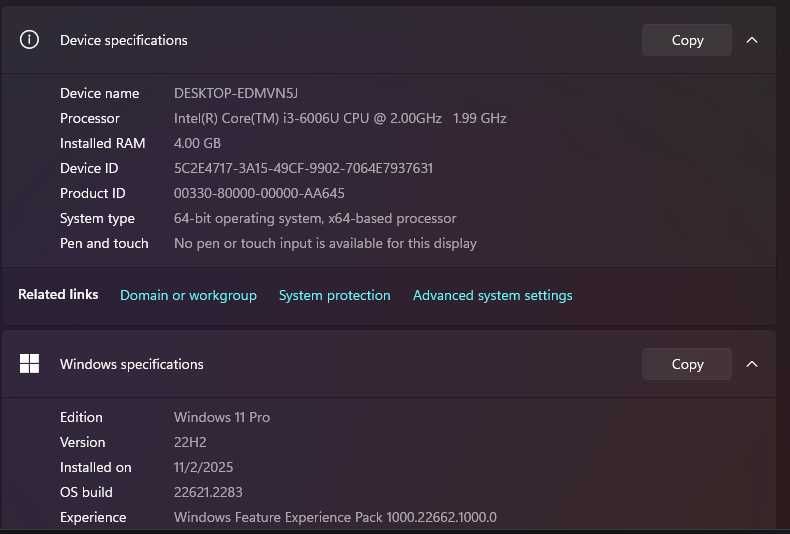This screenshot has height=534, width=790.
Task: Select the device name DESKTOP-EDMVN5J
Action: 236,93
